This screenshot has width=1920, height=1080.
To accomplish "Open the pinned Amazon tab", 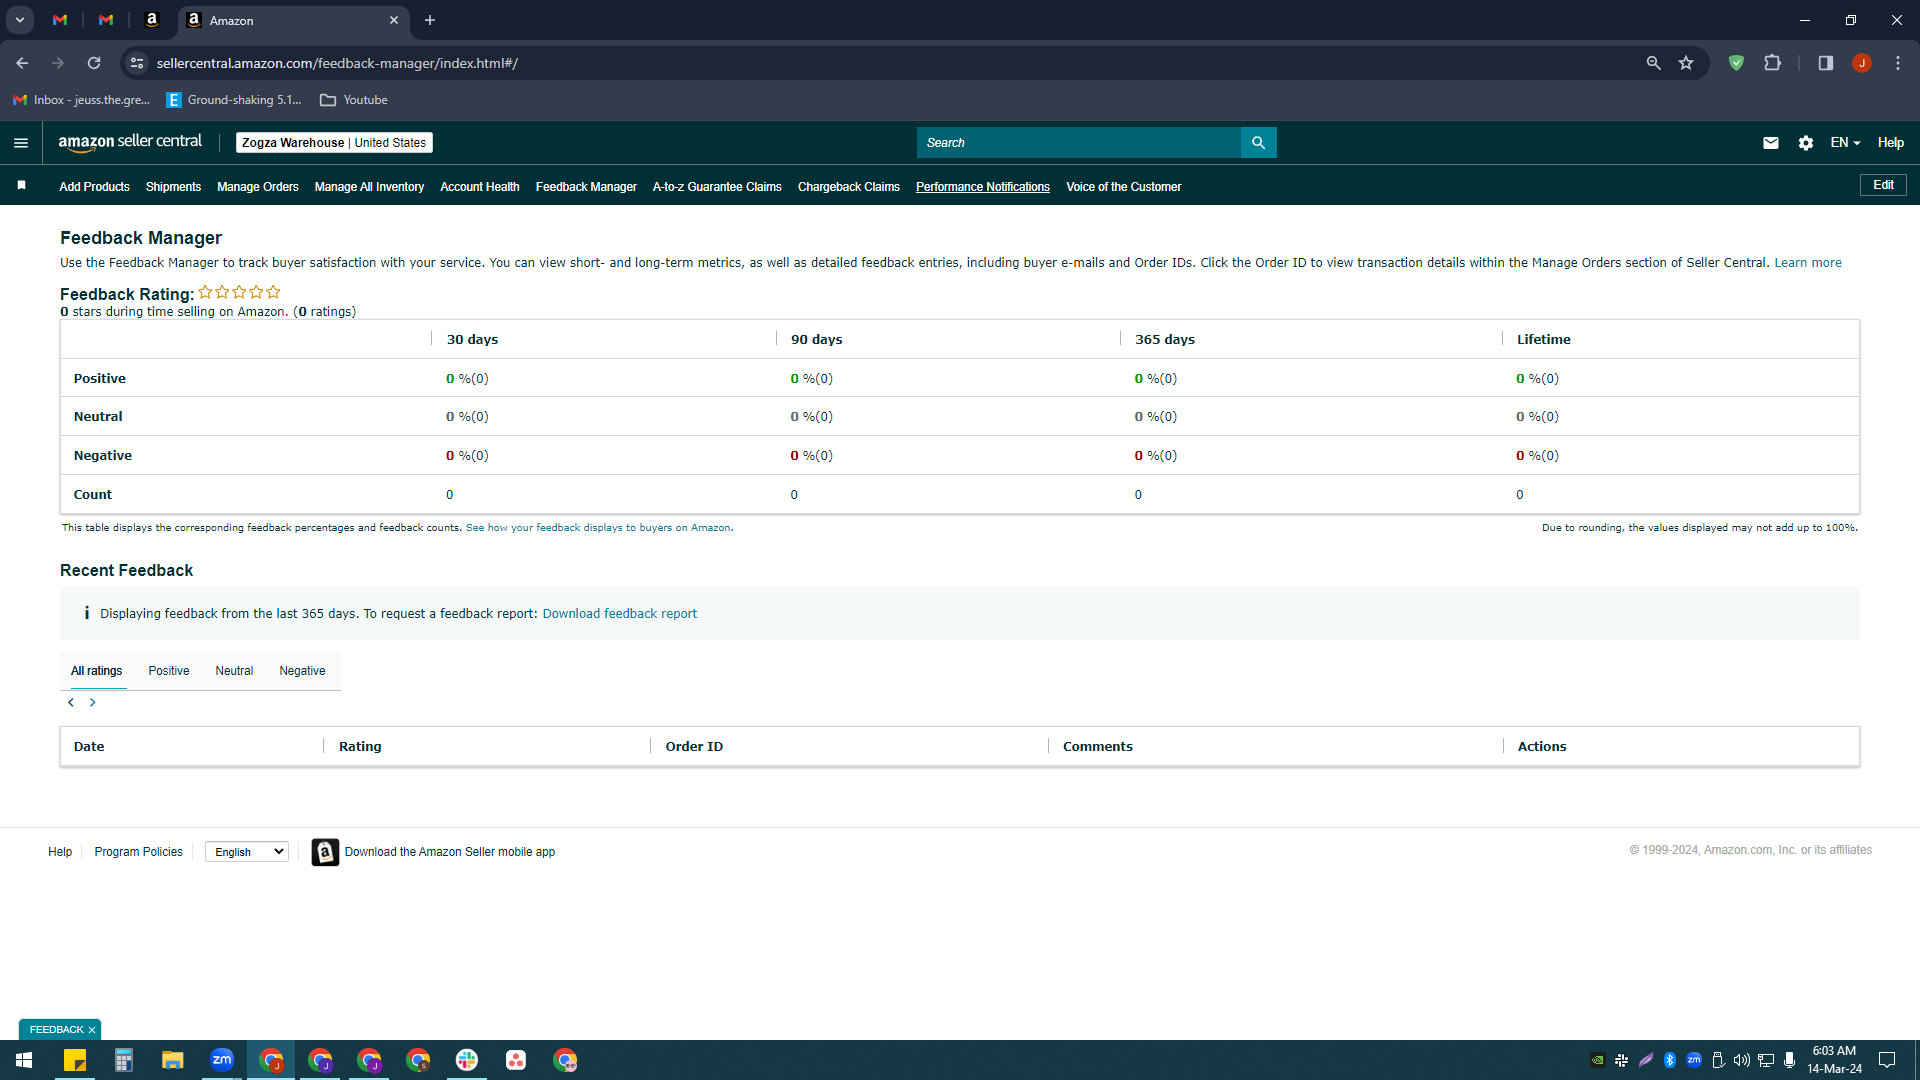I will [x=152, y=20].
